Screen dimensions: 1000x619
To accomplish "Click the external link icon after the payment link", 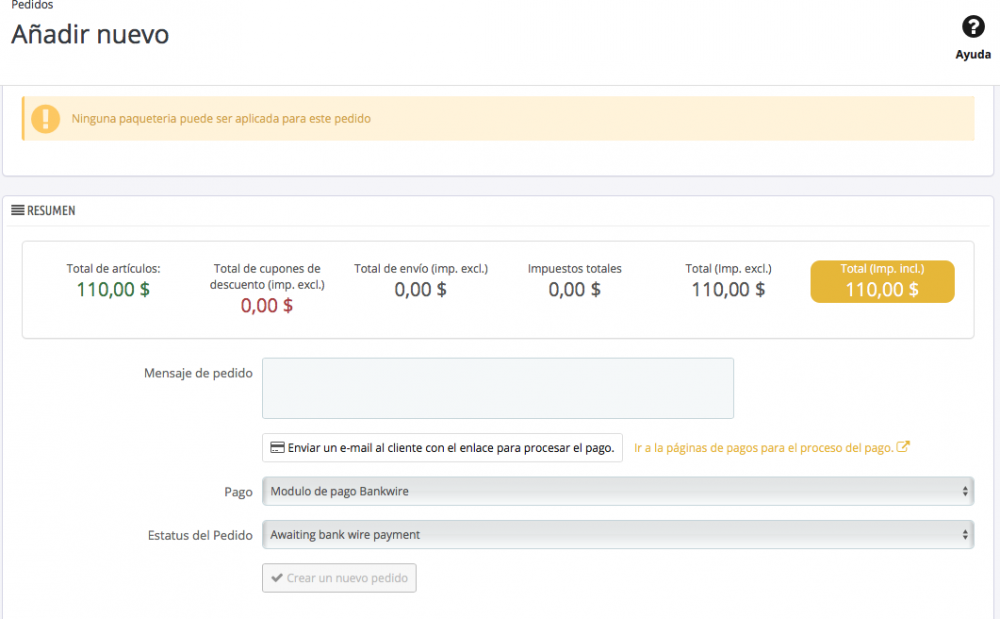I will coord(903,447).
